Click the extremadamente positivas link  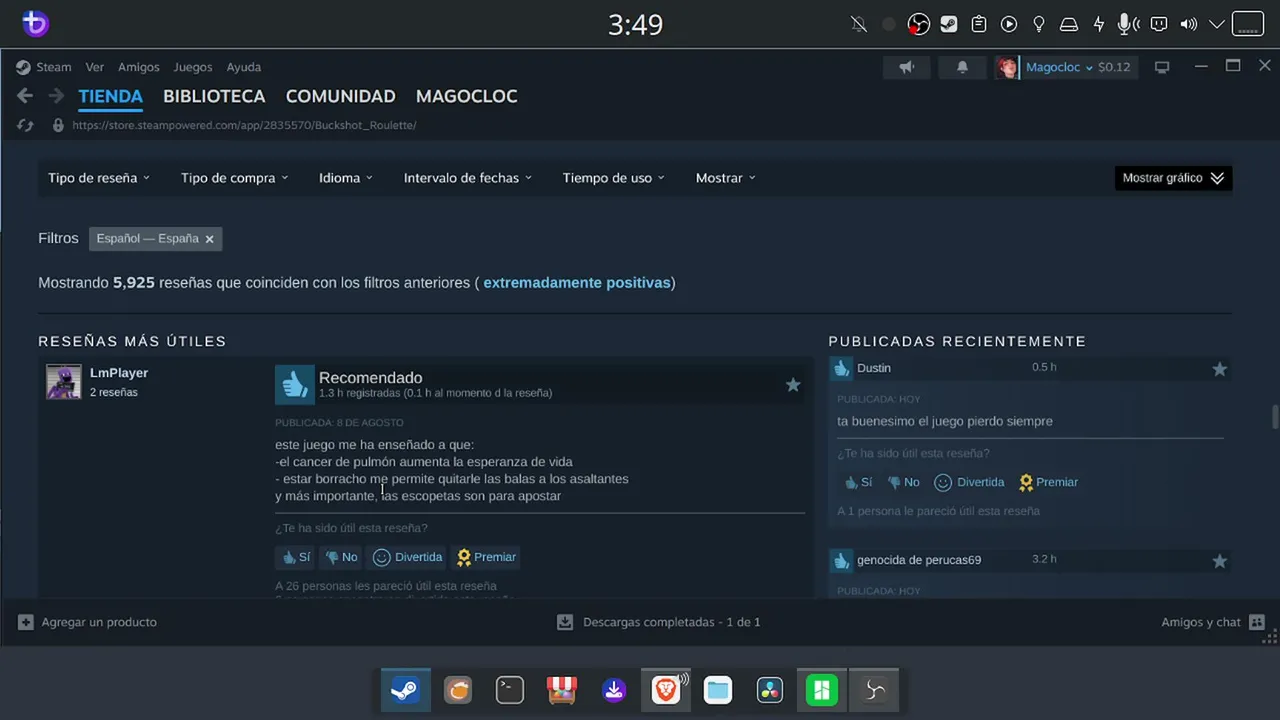pyautogui.click(x=577, y=283)
